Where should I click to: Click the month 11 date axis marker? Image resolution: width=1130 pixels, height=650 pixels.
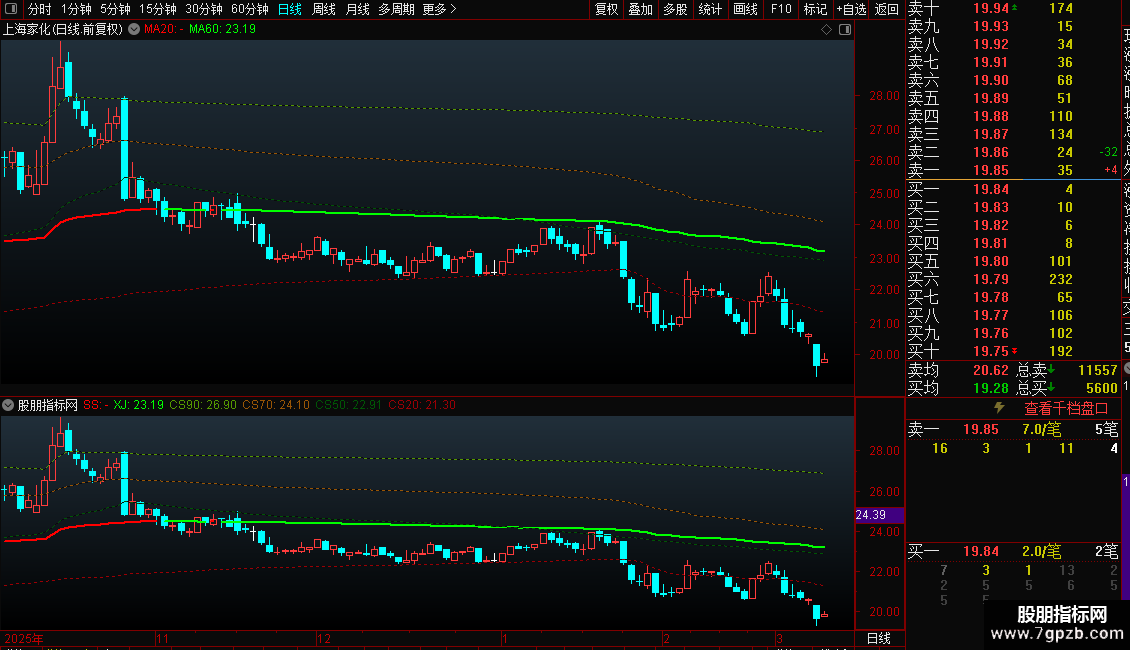162,638
